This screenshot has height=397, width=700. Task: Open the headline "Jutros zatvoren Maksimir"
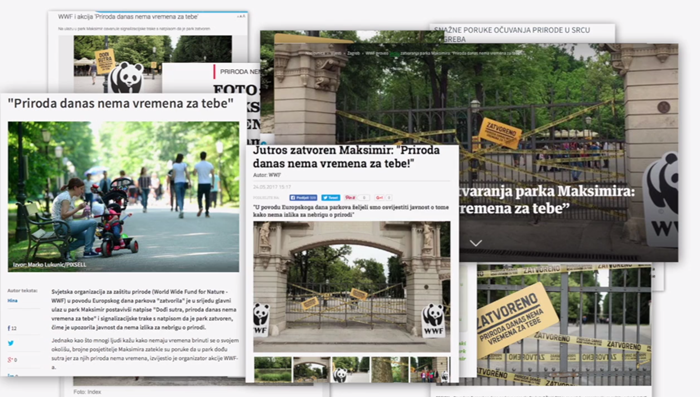click(346, 156)
